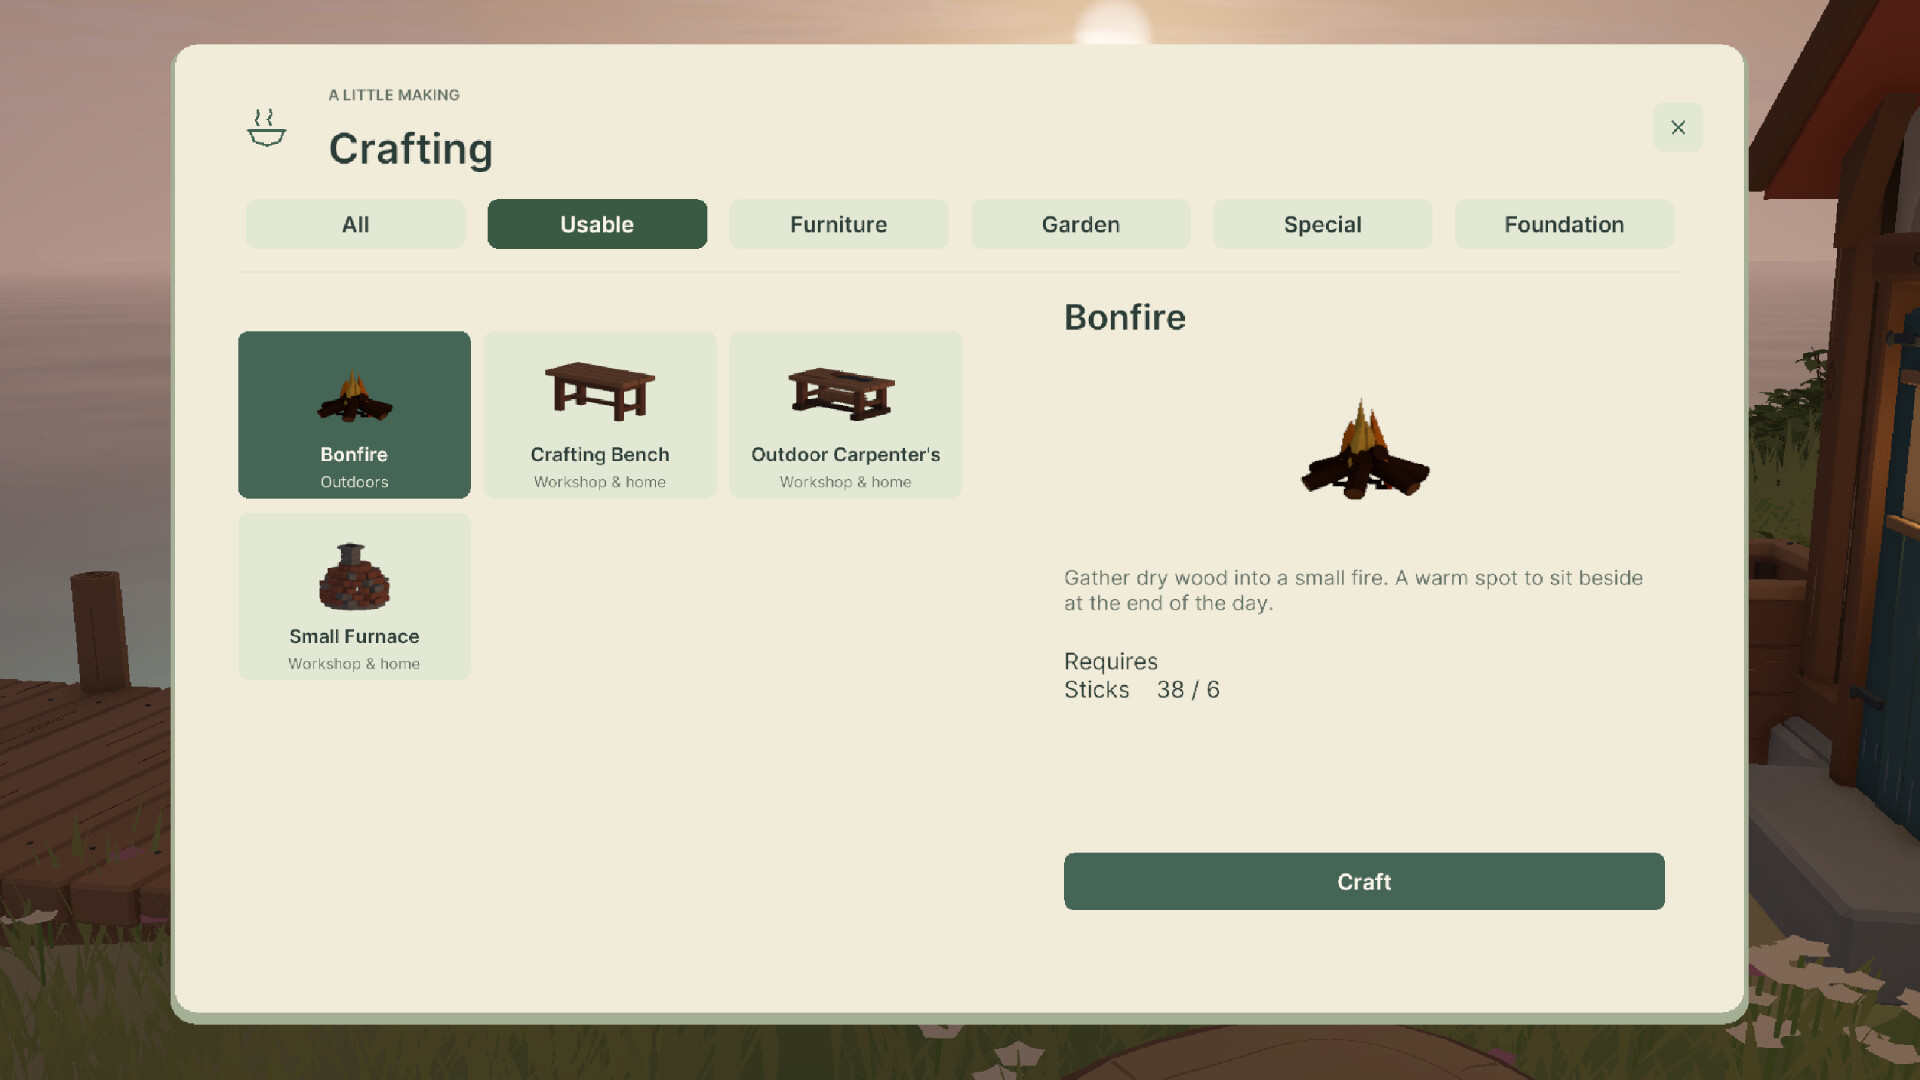The image size is (1920, 1080).
Task: Click the steaming bowl crafting icon
Action: click(266, 128)
